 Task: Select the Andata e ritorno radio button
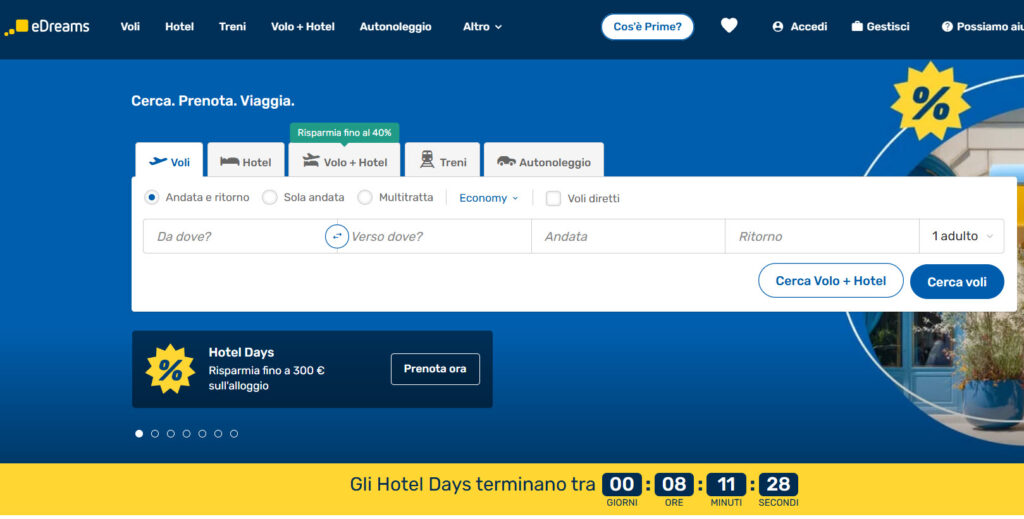(x=152, y=197)
